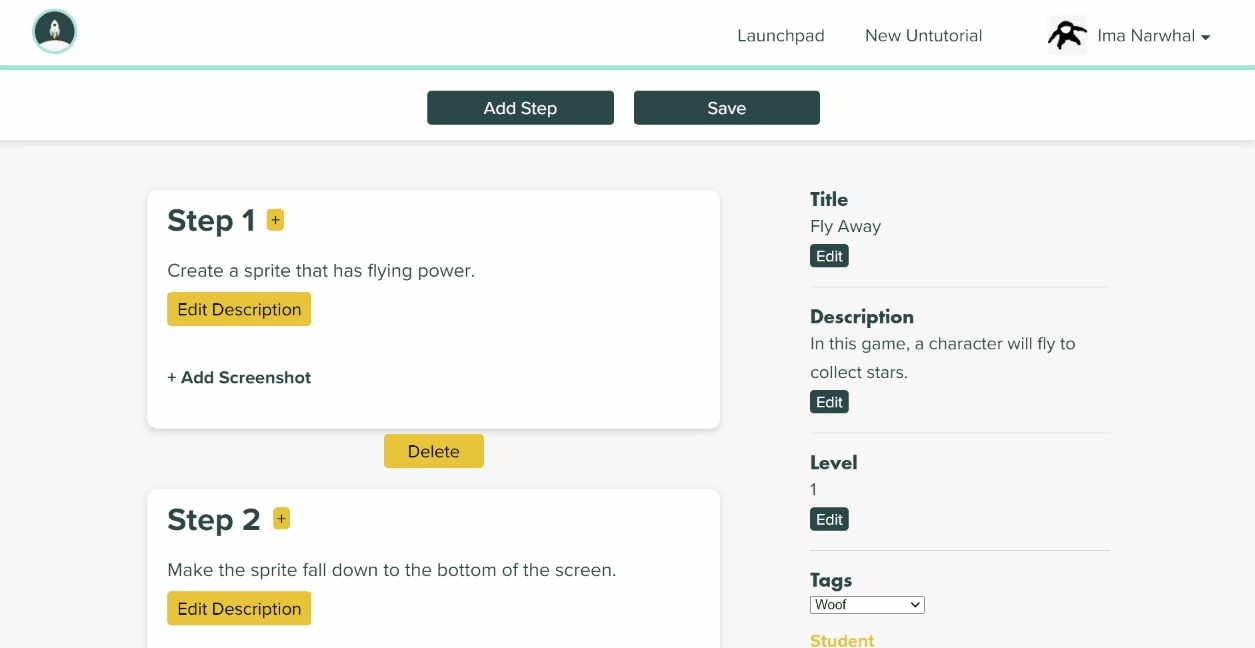Edit the Fly Away title
The width and height of the screenshot is (1255, 648).
point(829,256)
